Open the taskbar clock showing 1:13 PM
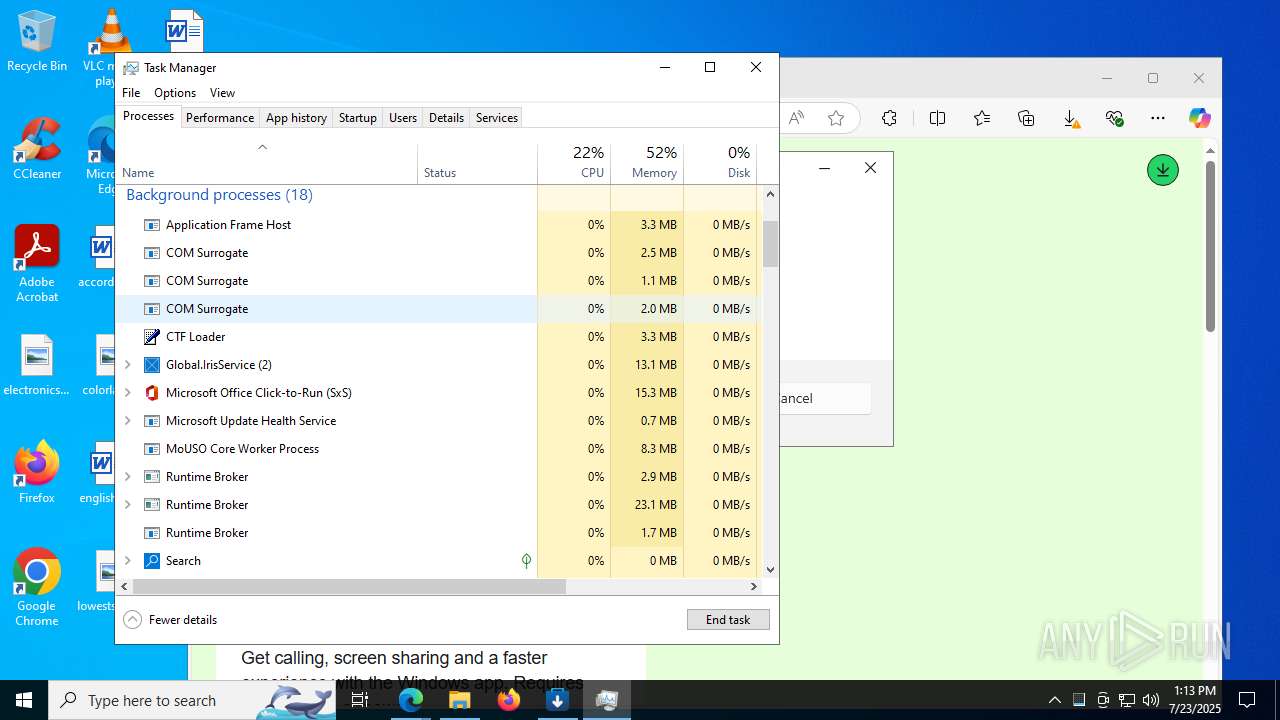The height and width of the screenshot is (720, 1280). click(1193, 700)
